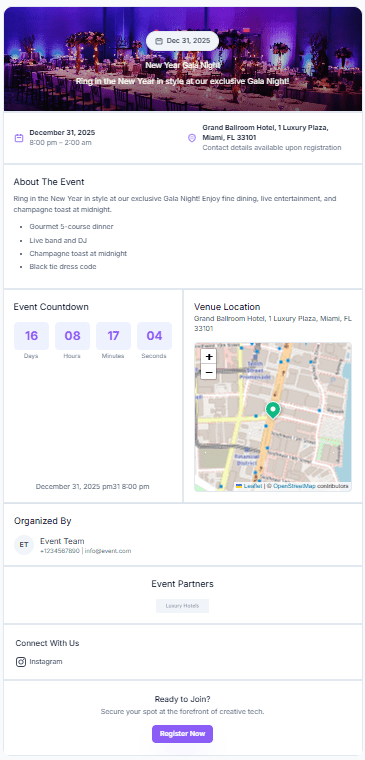Click the Instagram logo icon
The width and height of the screenshot is (365, 760).
tap(21, 662)
